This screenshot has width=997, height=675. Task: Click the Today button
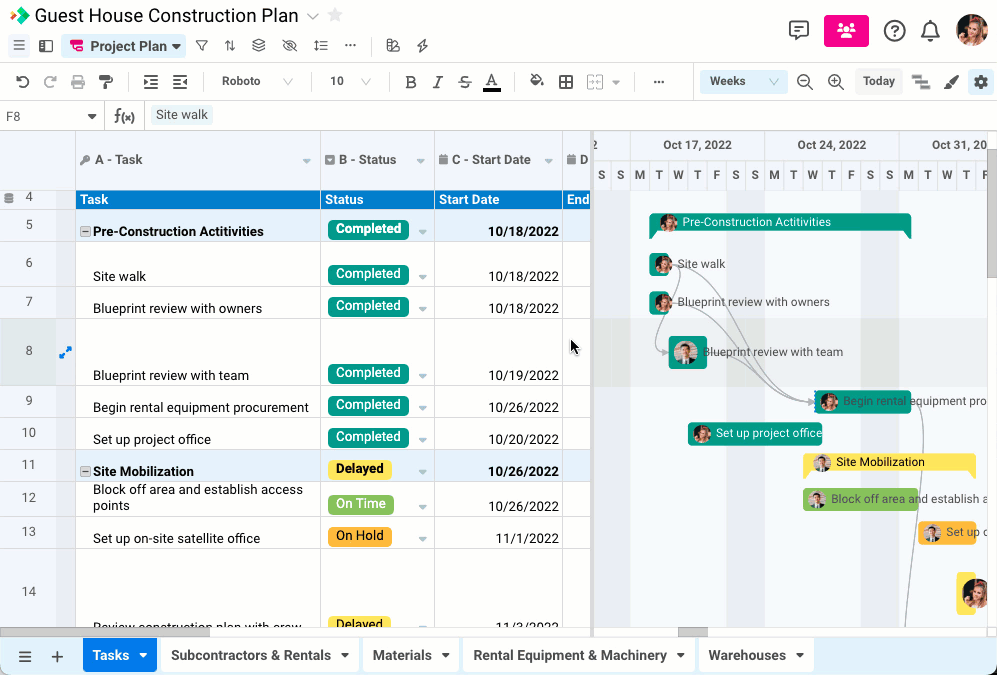tap(878, 81)
